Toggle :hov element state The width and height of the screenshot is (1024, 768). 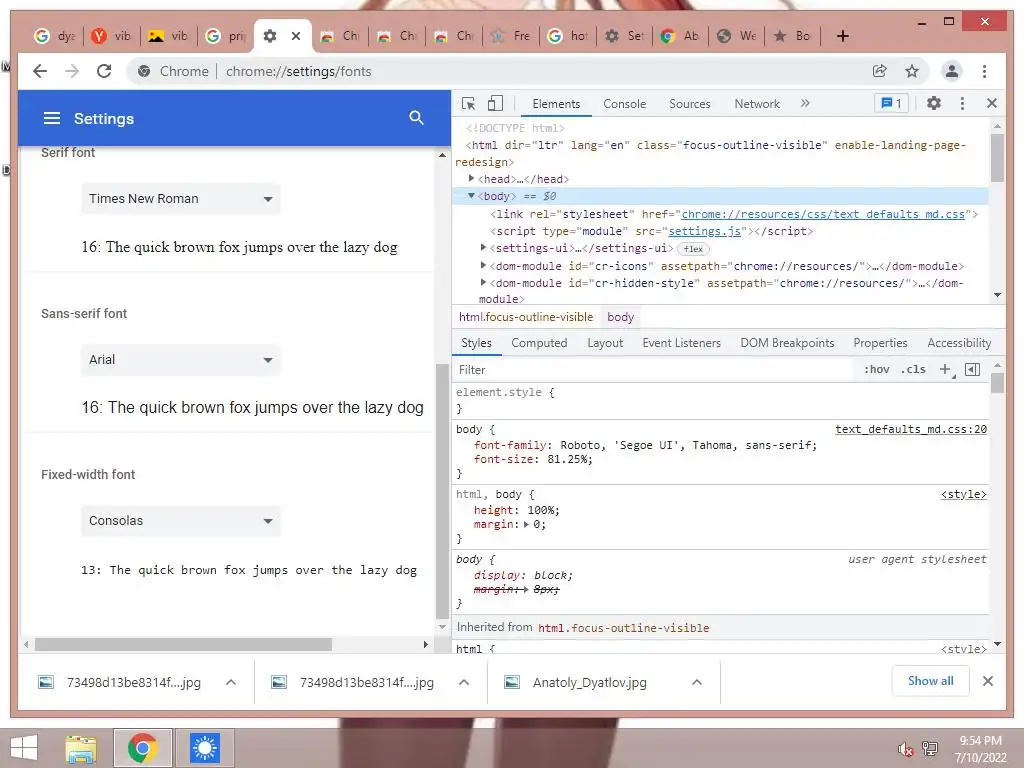[x=876, y=370]
